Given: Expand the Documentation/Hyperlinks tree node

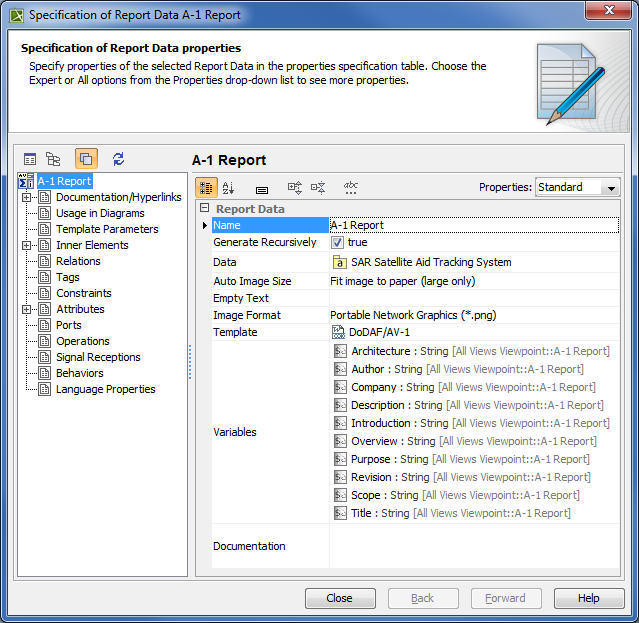Looking at the screenshot, I should coord(26,197).
